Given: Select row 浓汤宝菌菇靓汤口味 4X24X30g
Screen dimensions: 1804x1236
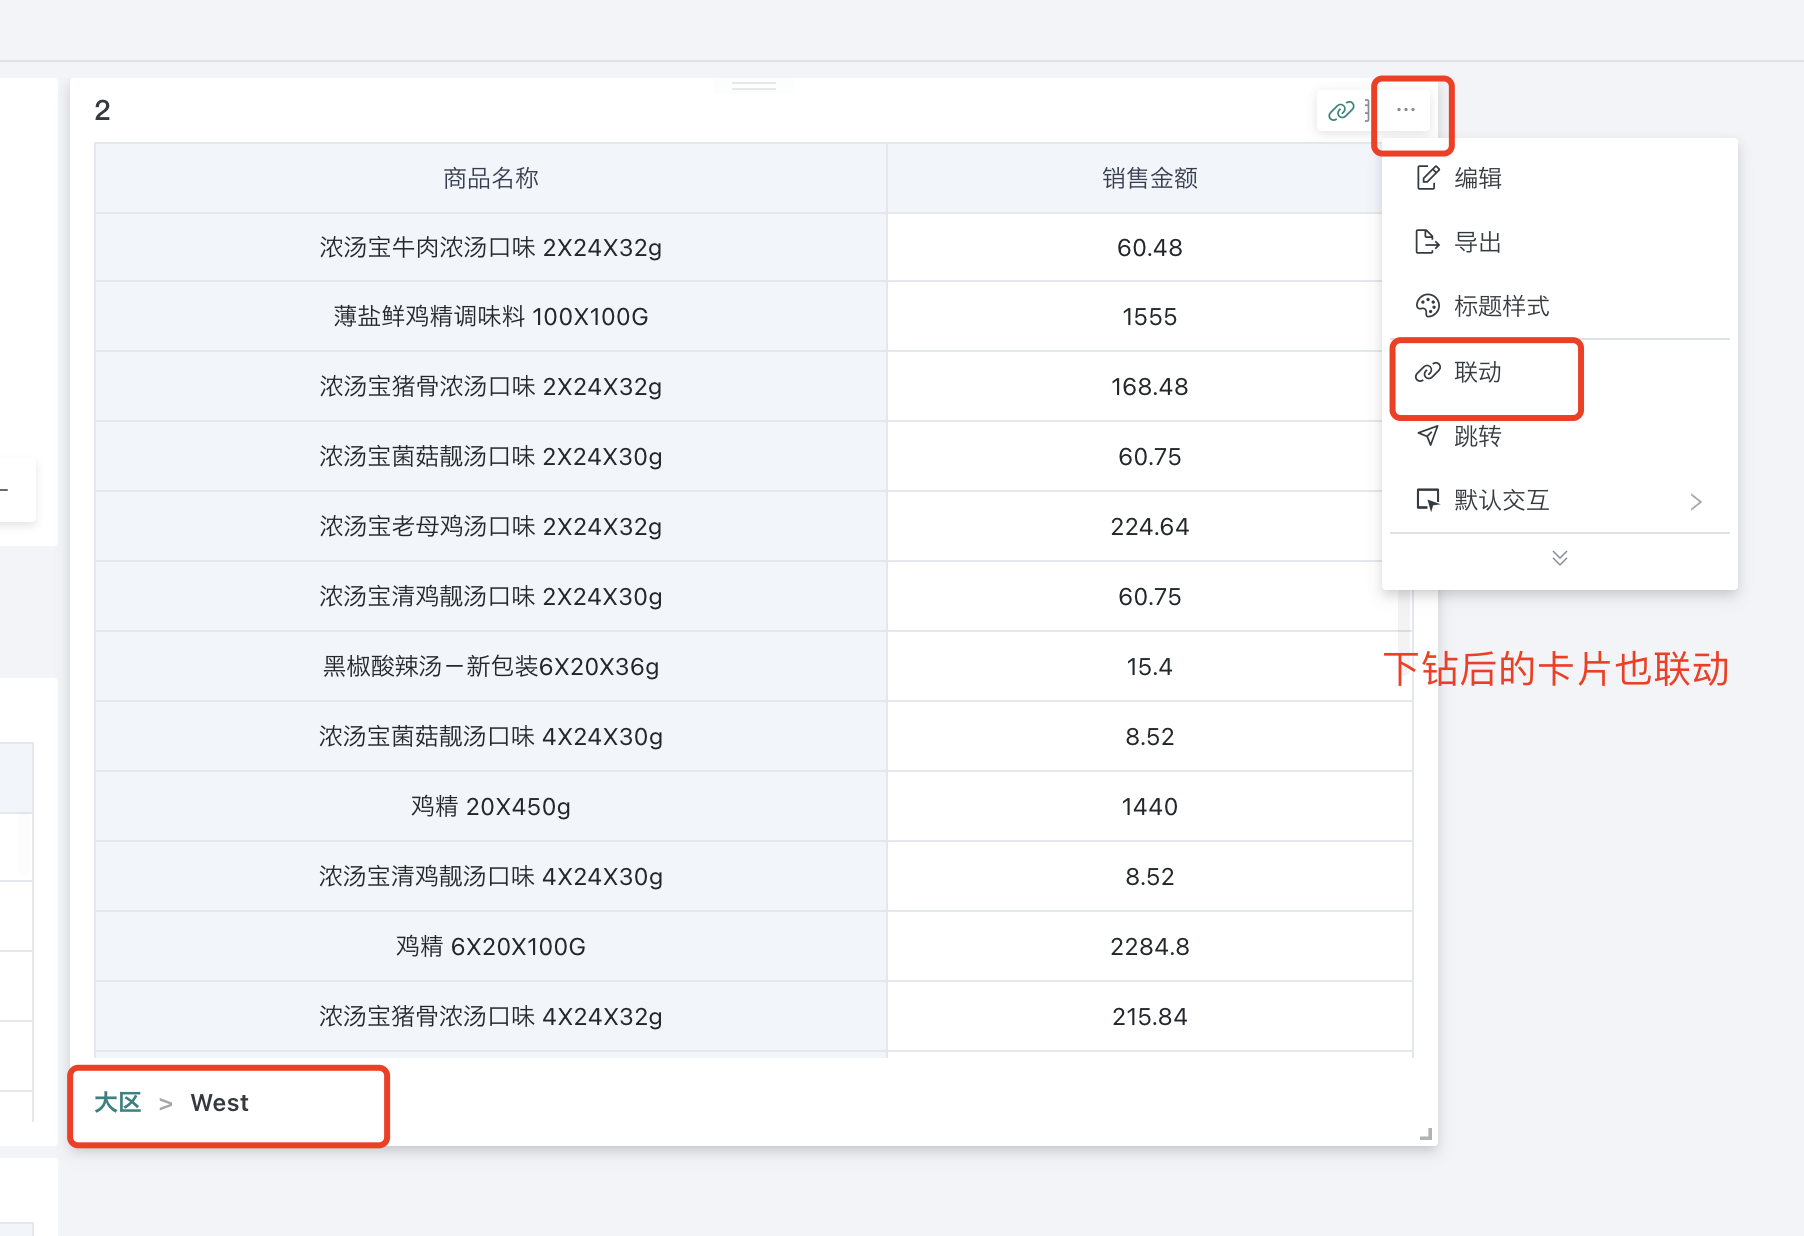Looking at the screenshot, I should 491,737.
